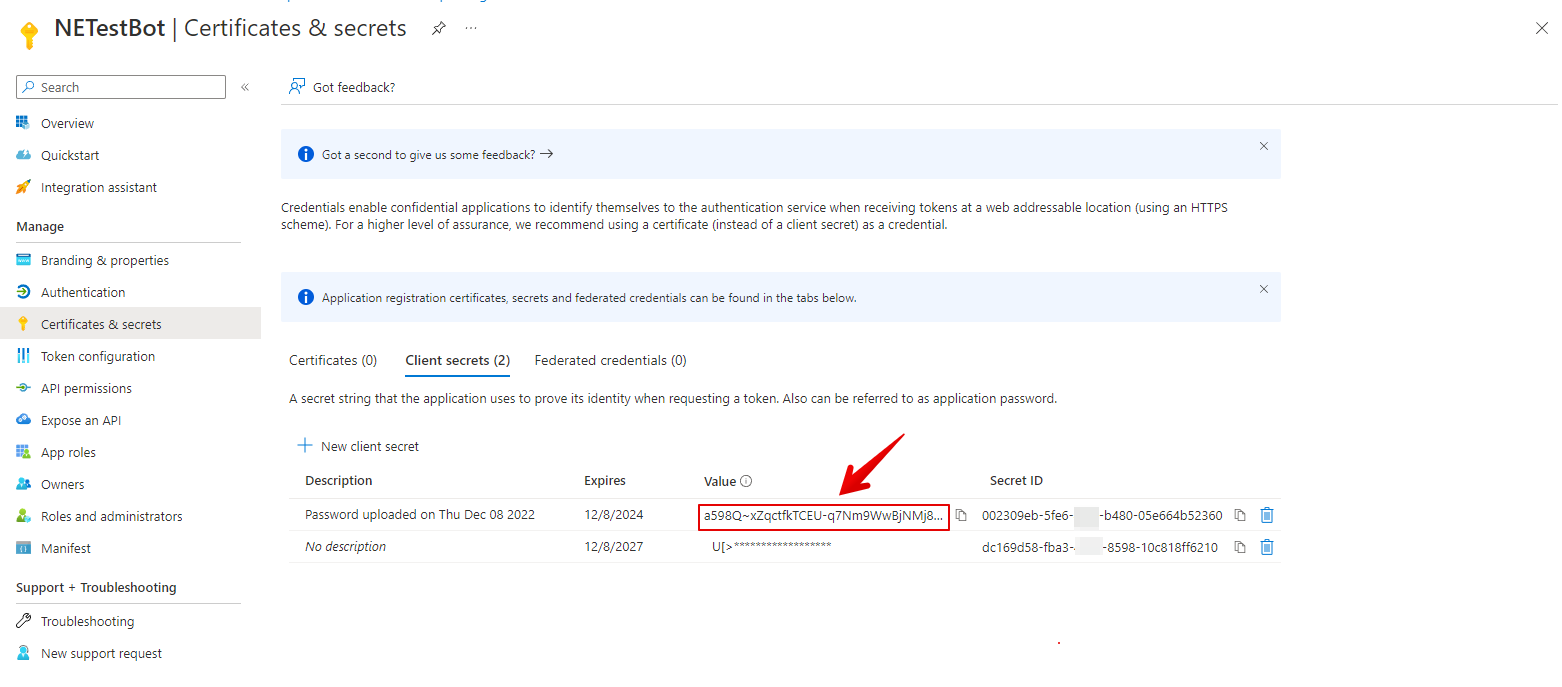Image resolution: width=1562 pixels, height=687 pixels.
Task: Open the Owners page
Action: pos(63,484)
